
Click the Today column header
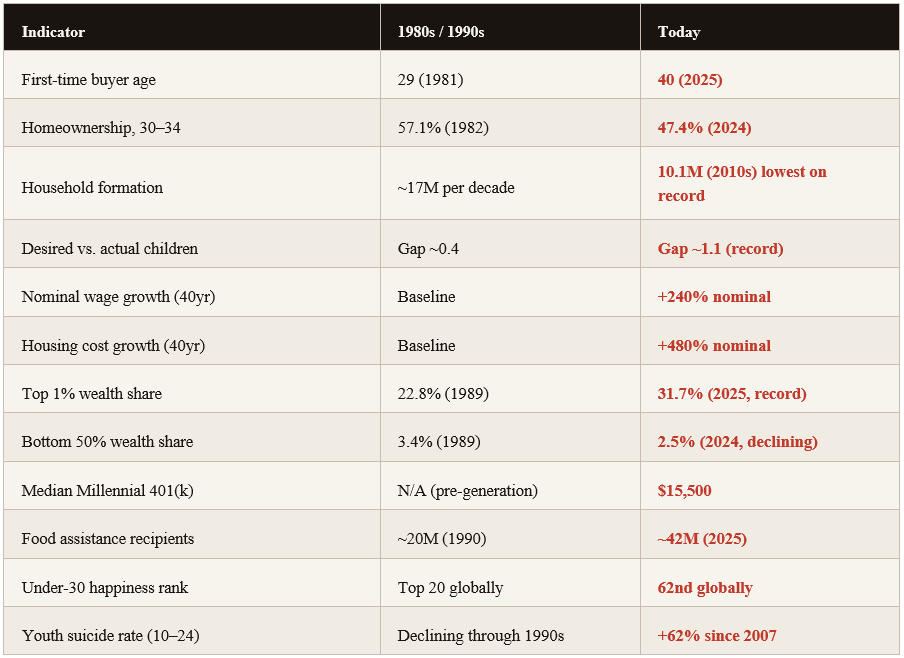(x=679, y=32)
